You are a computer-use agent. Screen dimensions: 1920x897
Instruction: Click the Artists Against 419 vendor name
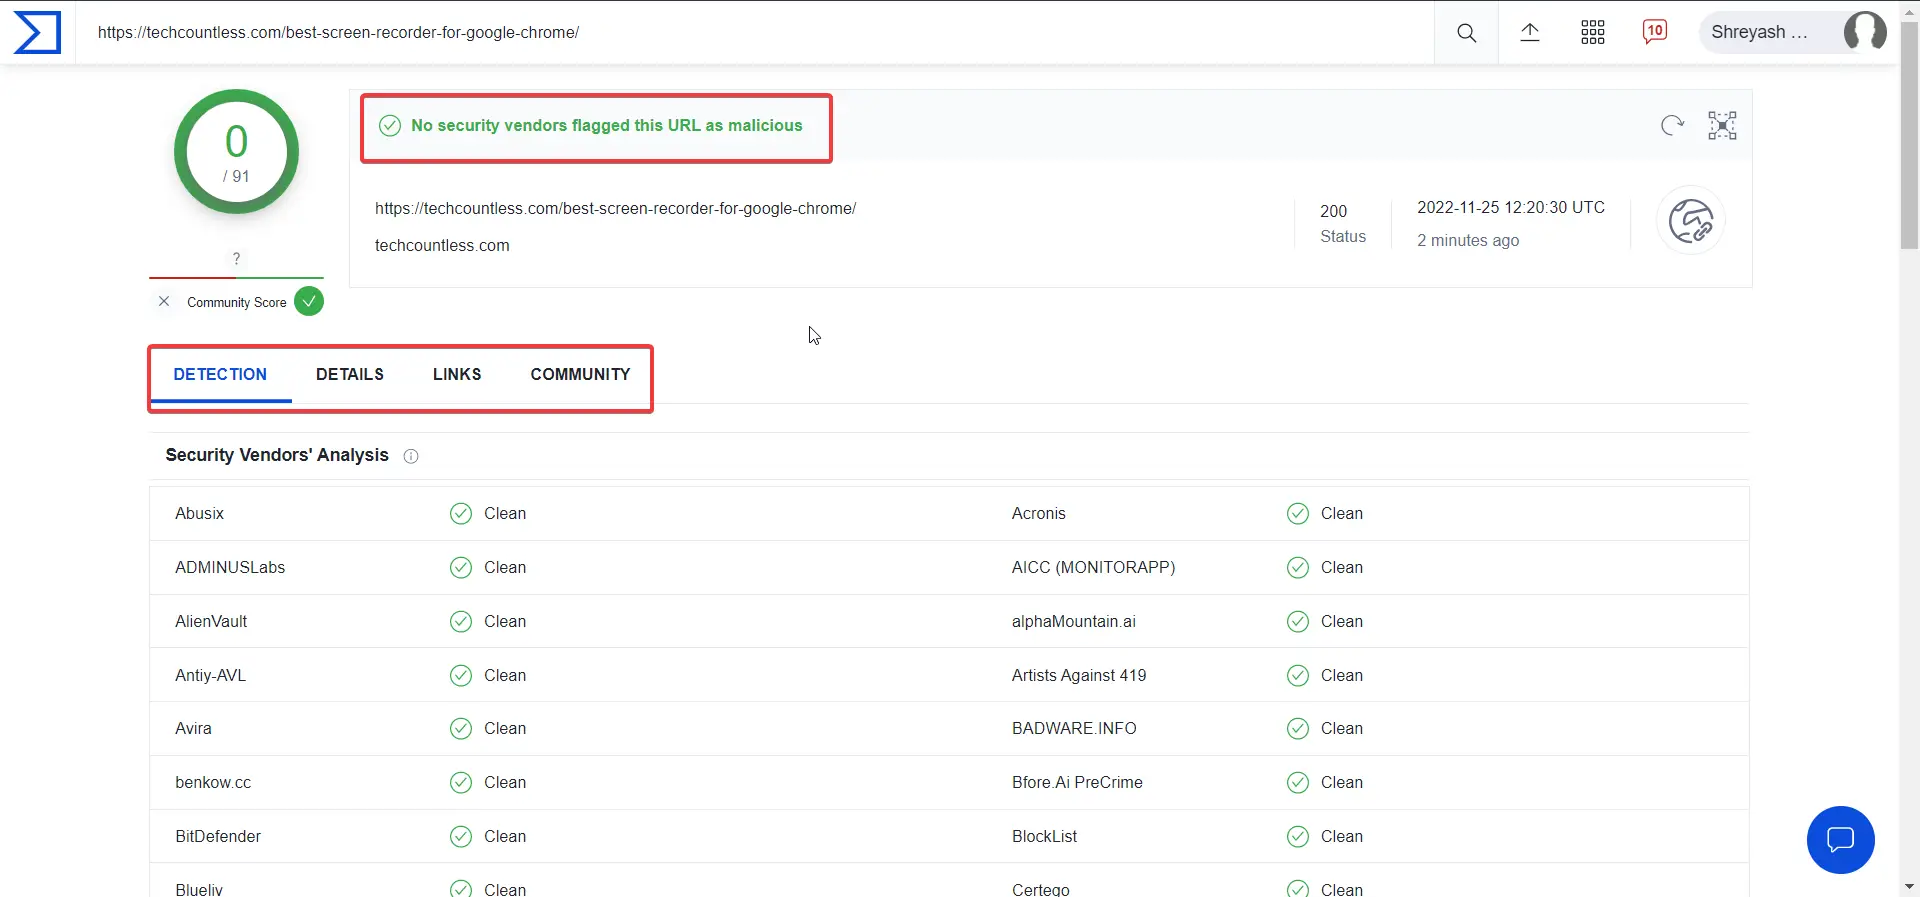1079,675
